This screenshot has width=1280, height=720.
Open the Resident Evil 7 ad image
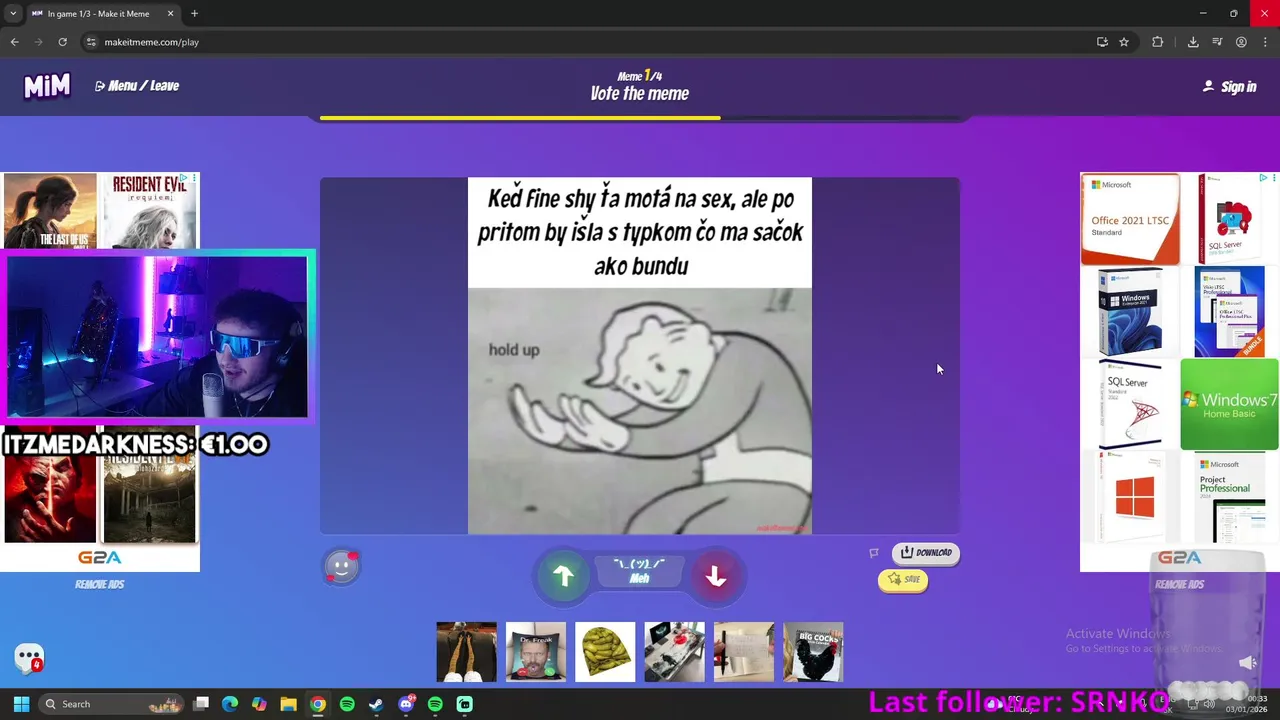149,499
